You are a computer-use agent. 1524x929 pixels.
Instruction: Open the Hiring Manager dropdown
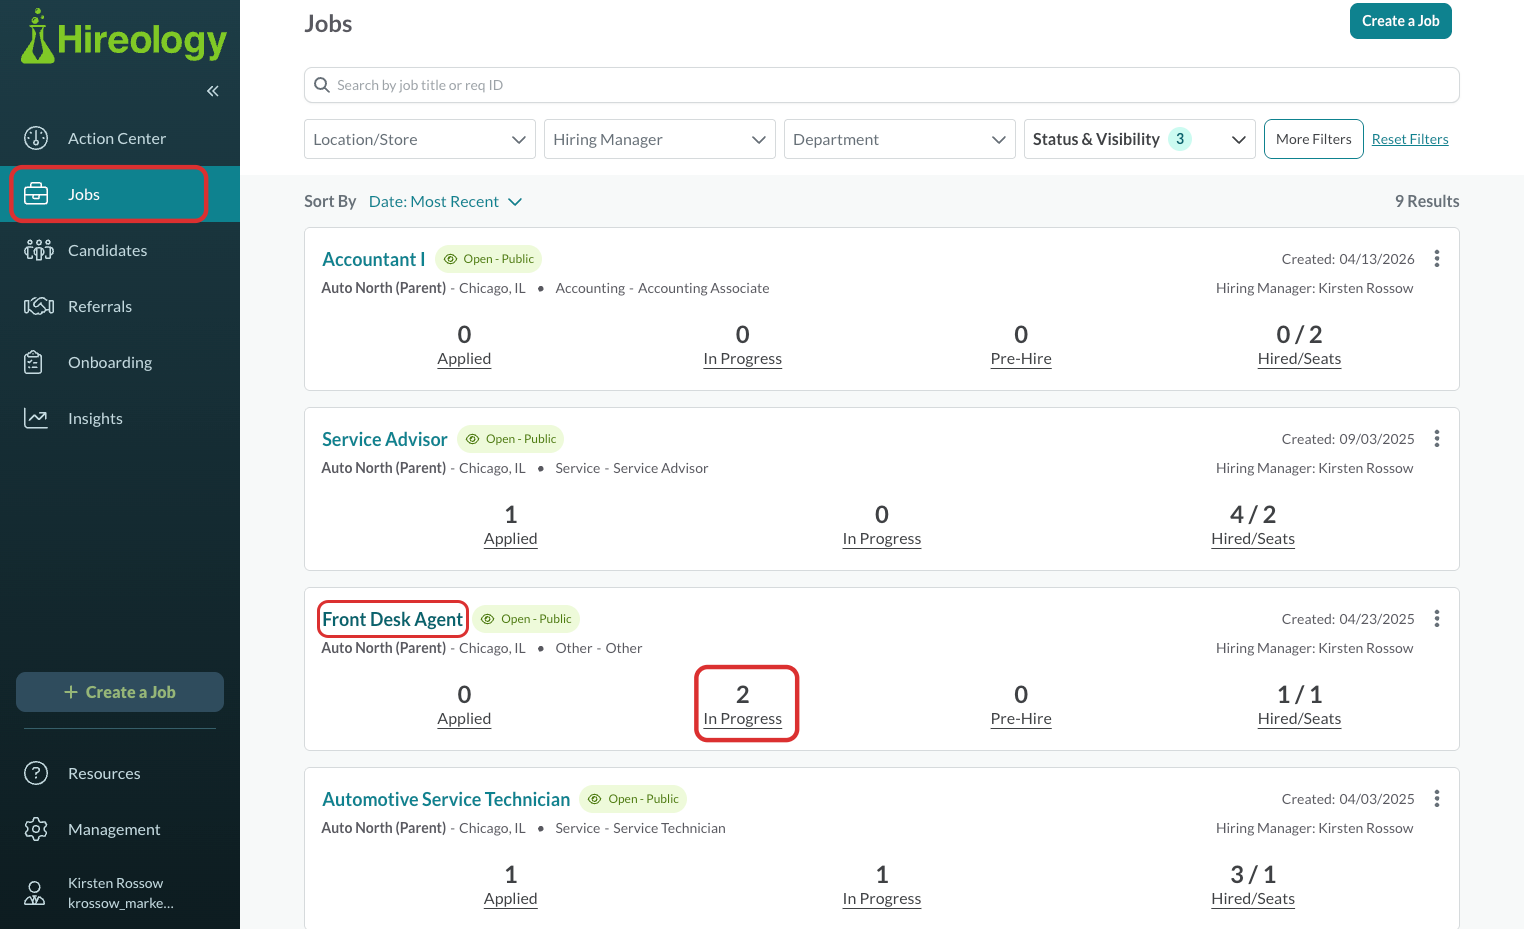pos(660,139)
